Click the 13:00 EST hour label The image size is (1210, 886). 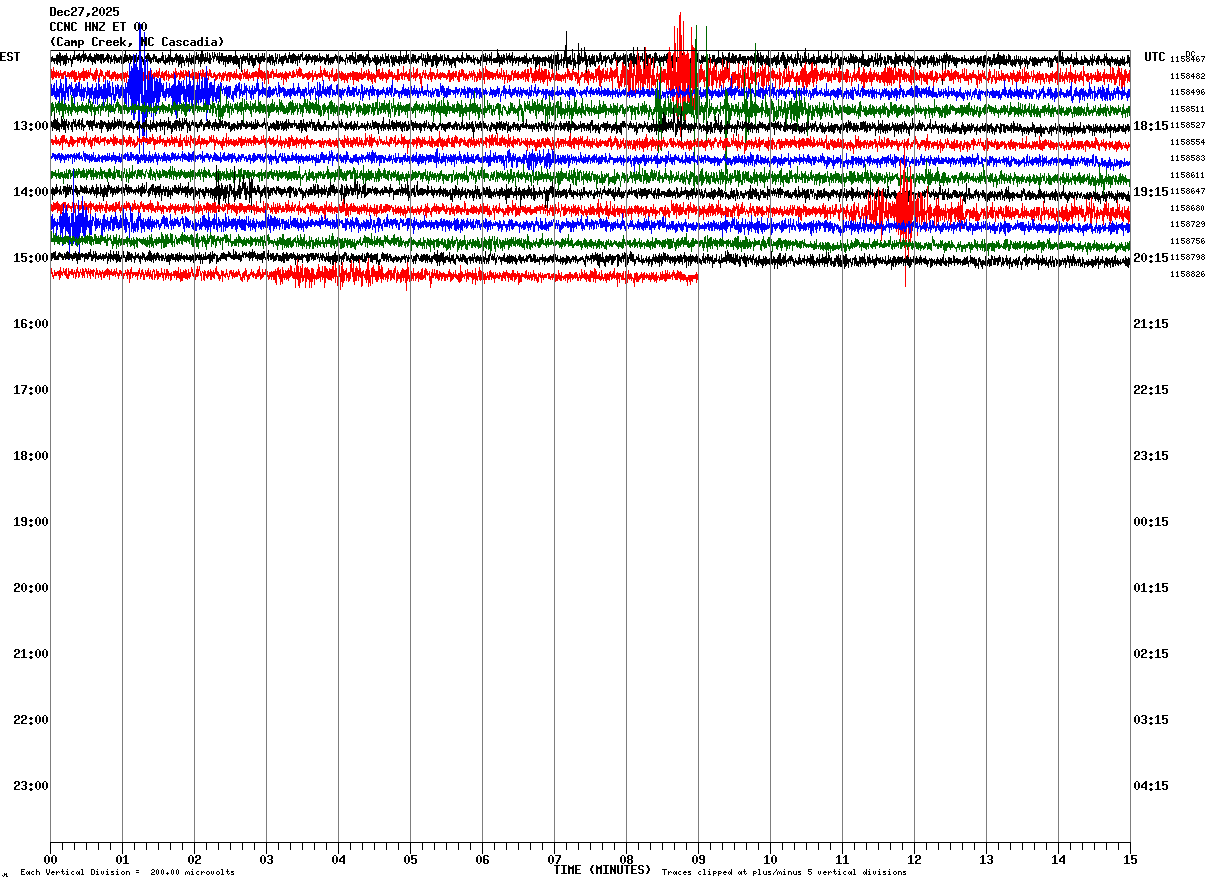31,126
